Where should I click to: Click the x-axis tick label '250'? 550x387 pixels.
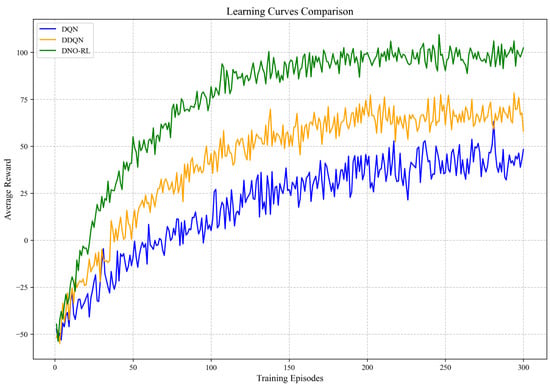click(445, 367)
